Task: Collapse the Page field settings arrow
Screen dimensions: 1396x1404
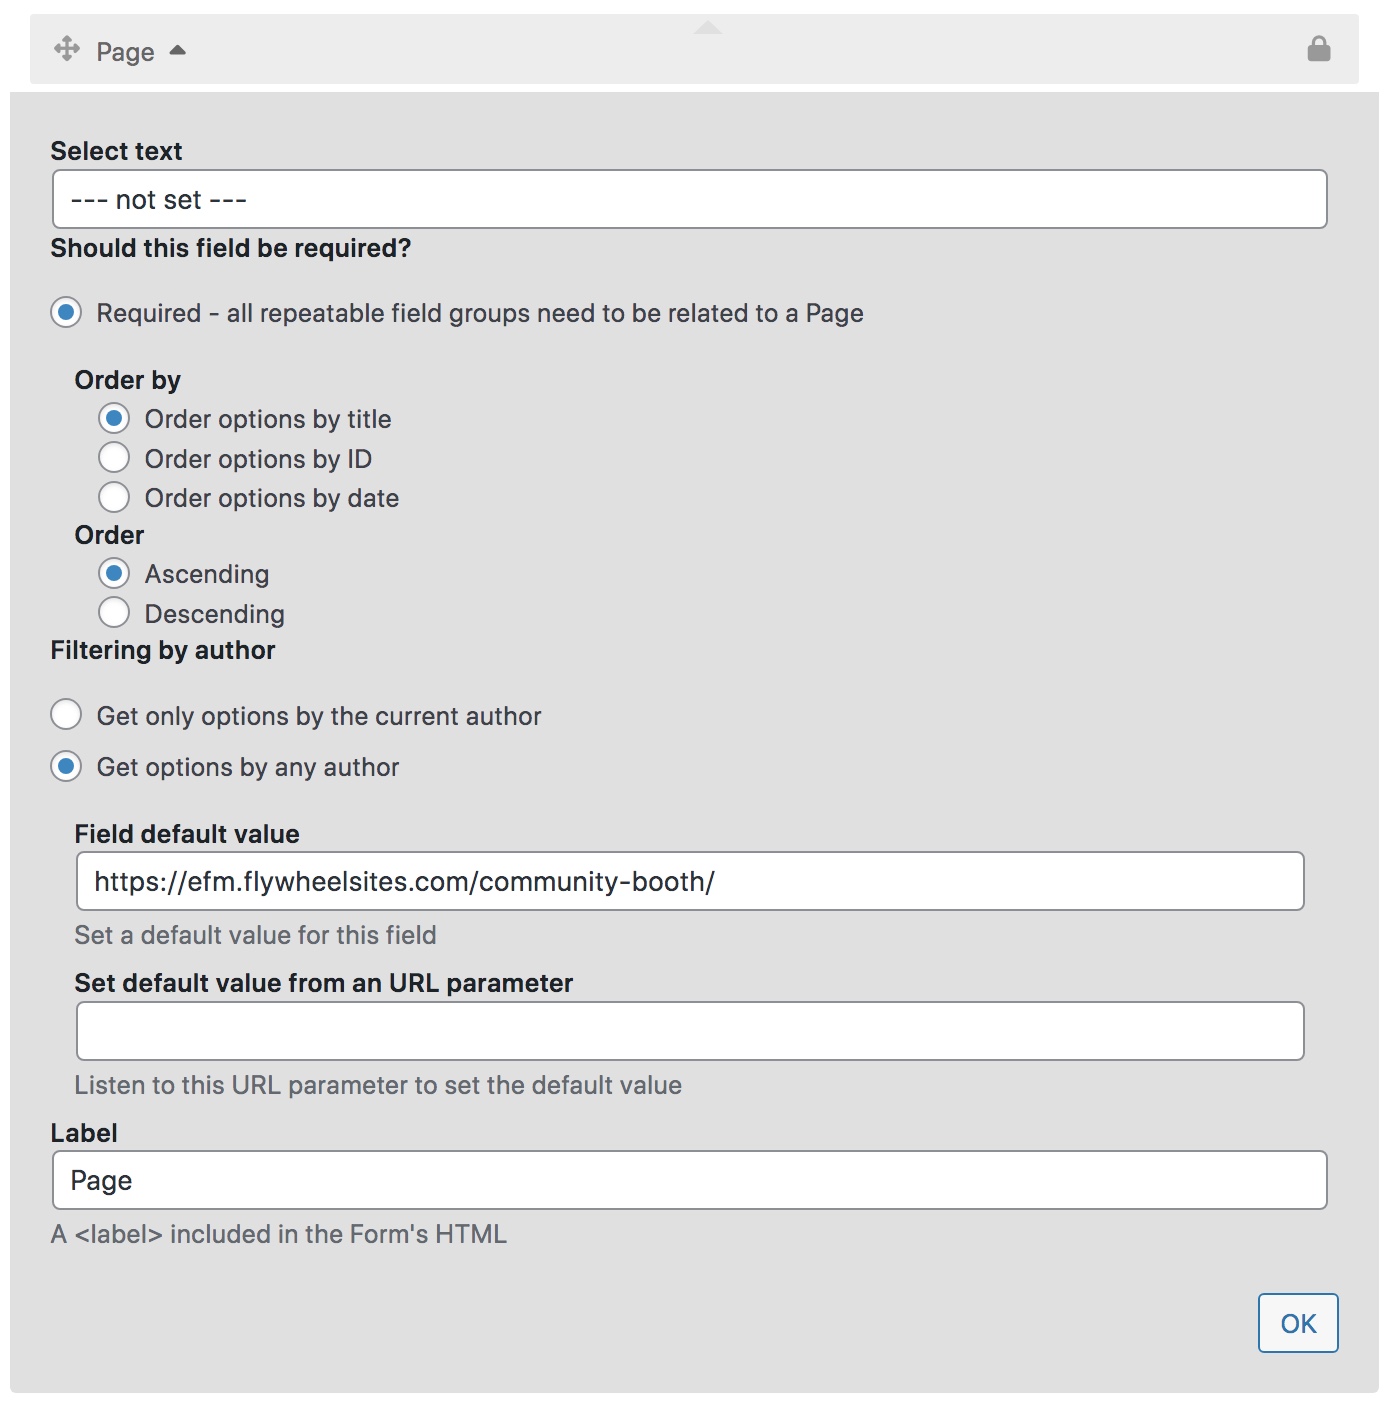Action: (178, 50)
